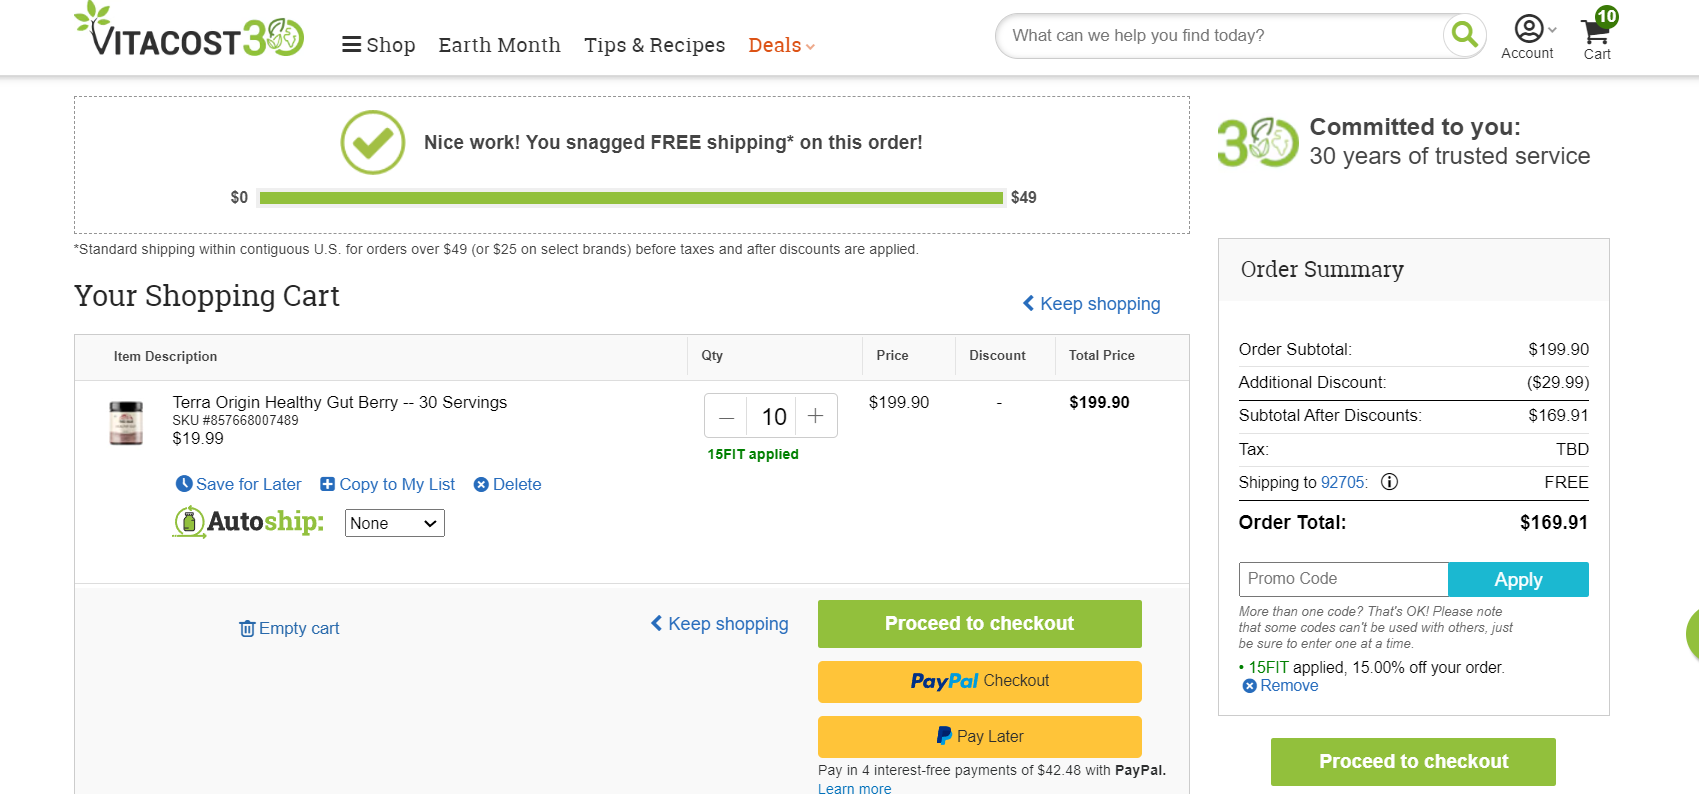Open the shopping cart icon with 10 items
Image resolution: width=1699 pixels, height=794 pixels.
point(1597,34)
